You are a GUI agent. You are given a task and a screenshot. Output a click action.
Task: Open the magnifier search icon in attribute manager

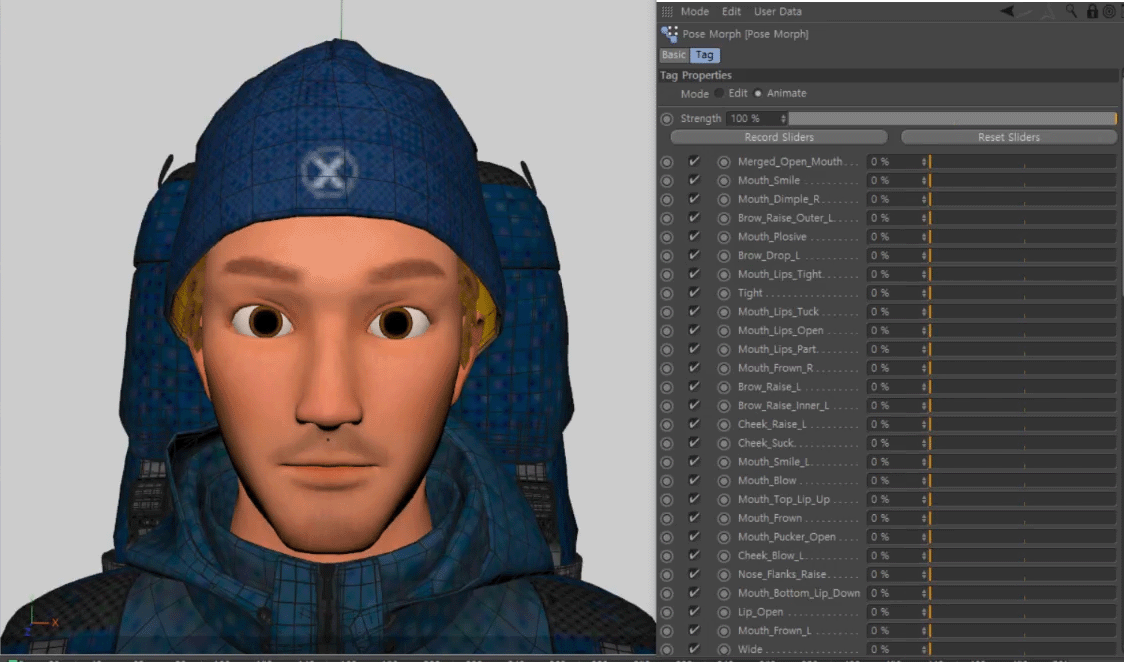click(1071, 11)
